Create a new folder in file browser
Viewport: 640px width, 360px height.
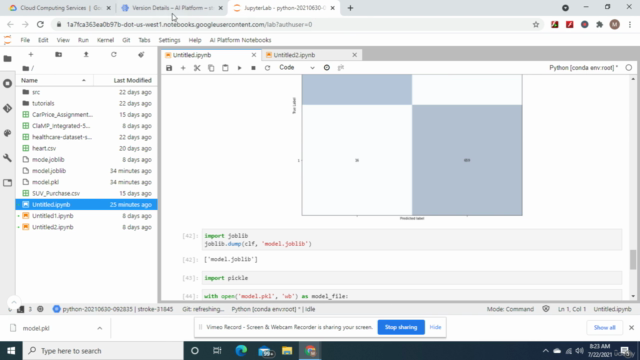58,54
